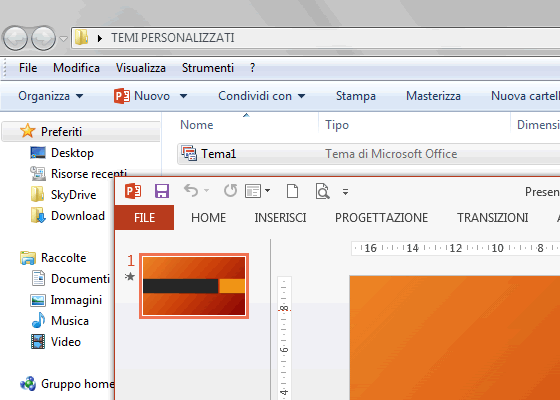Screen dimensions: 560x400
Task: Open the Download folder in Preferiti
Action: [78, 216]
